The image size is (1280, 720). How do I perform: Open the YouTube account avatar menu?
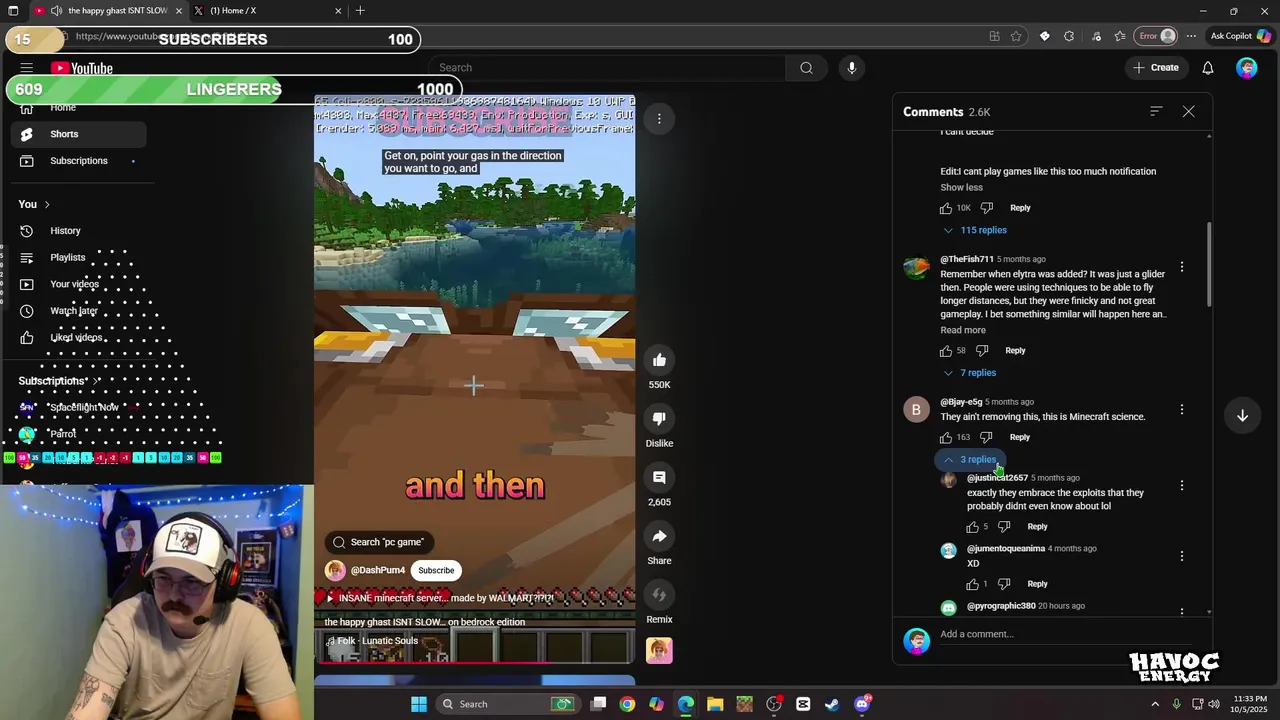1246,68
